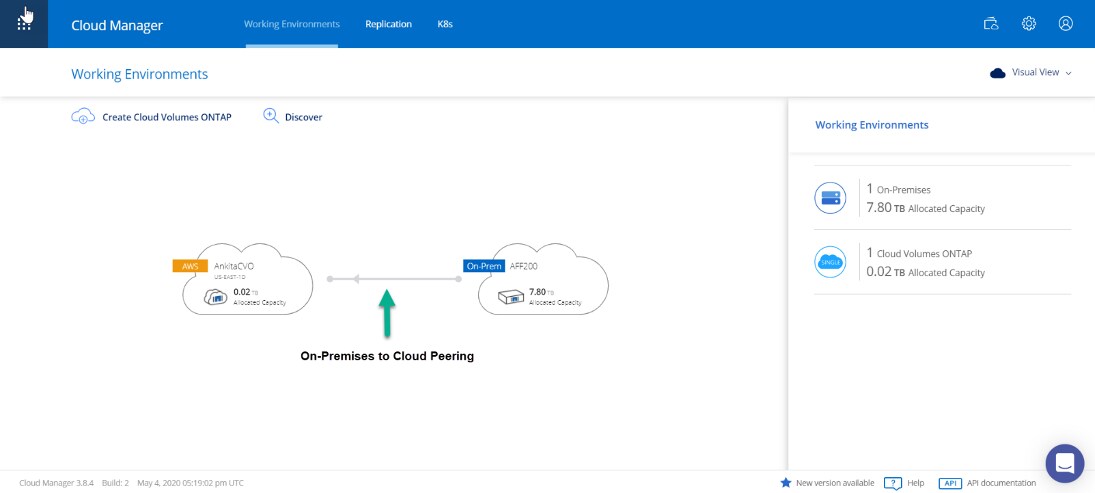1095x493 pixels.
Task: Click the Discover magnifier icon
Action: (270, 116)
